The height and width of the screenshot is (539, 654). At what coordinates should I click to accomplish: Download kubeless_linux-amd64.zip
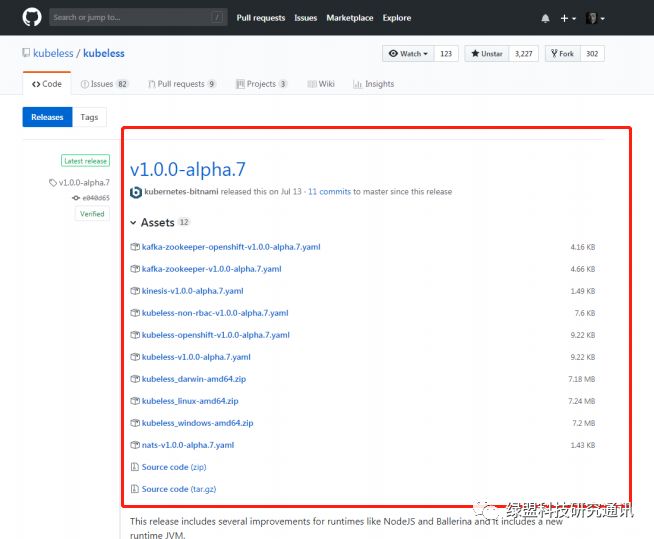coord(190,401)
